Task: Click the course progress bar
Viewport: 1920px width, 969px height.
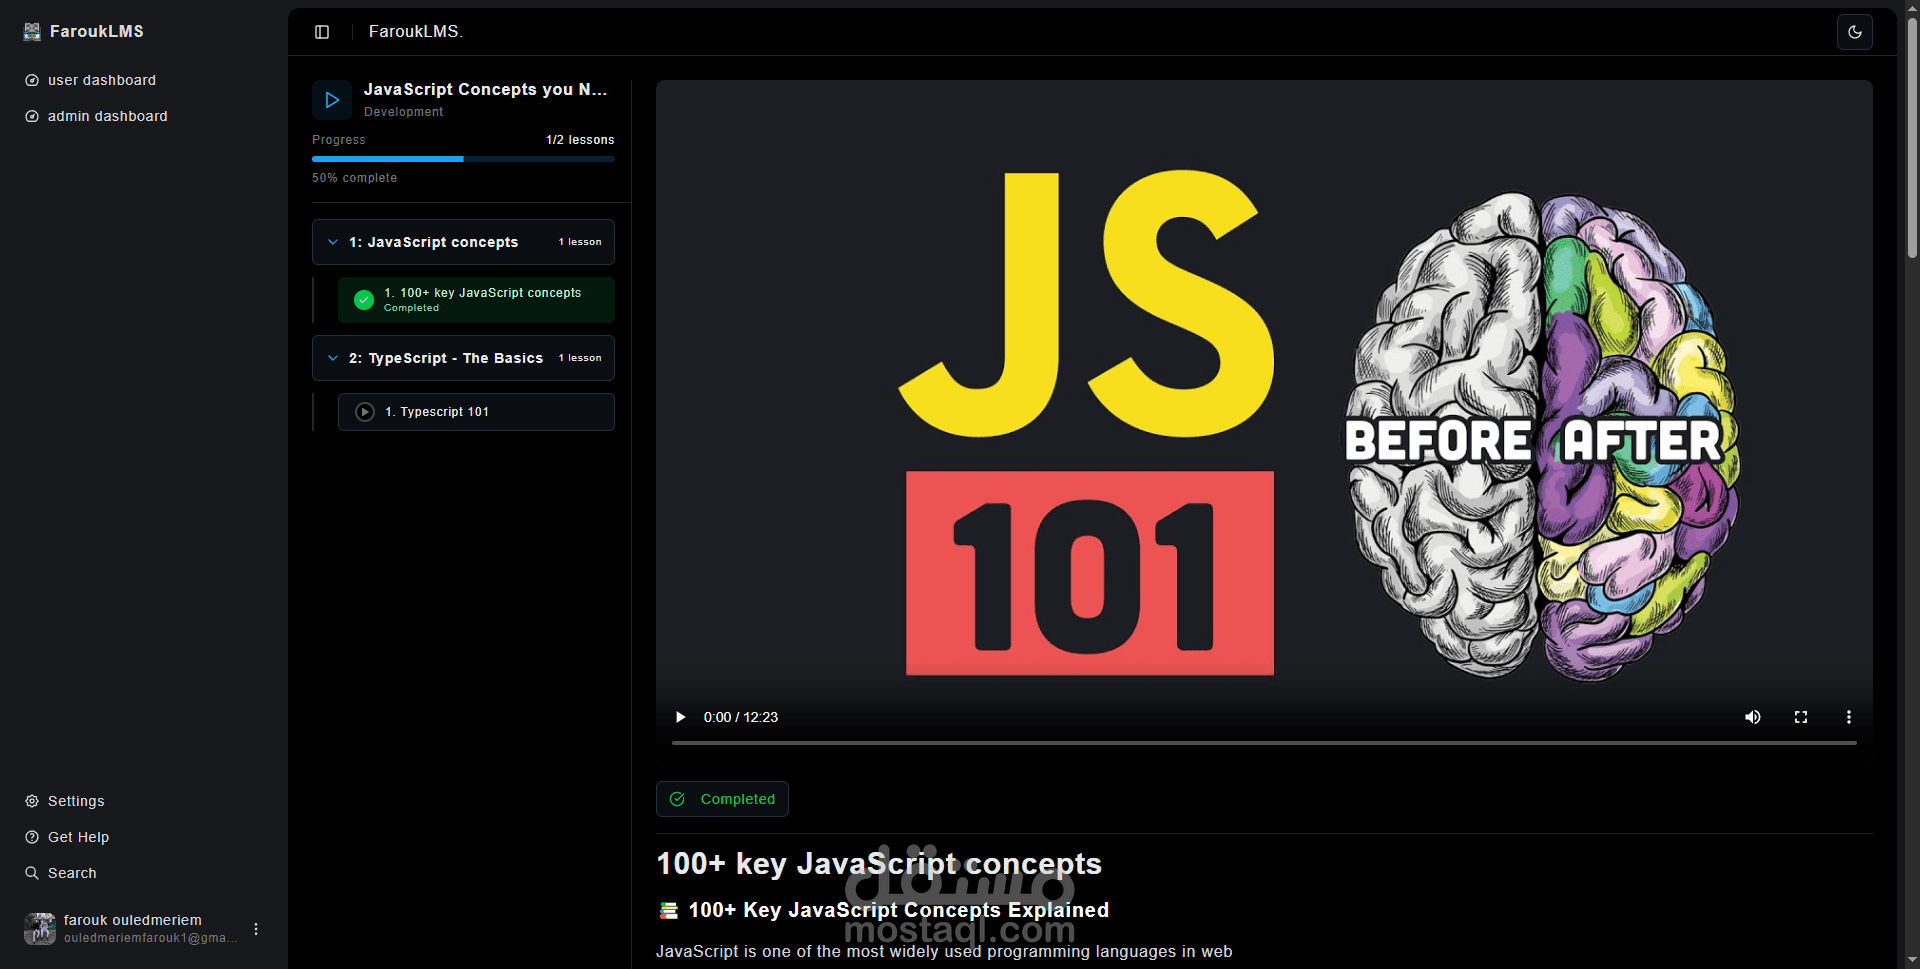Action: [x=463, y=159]
